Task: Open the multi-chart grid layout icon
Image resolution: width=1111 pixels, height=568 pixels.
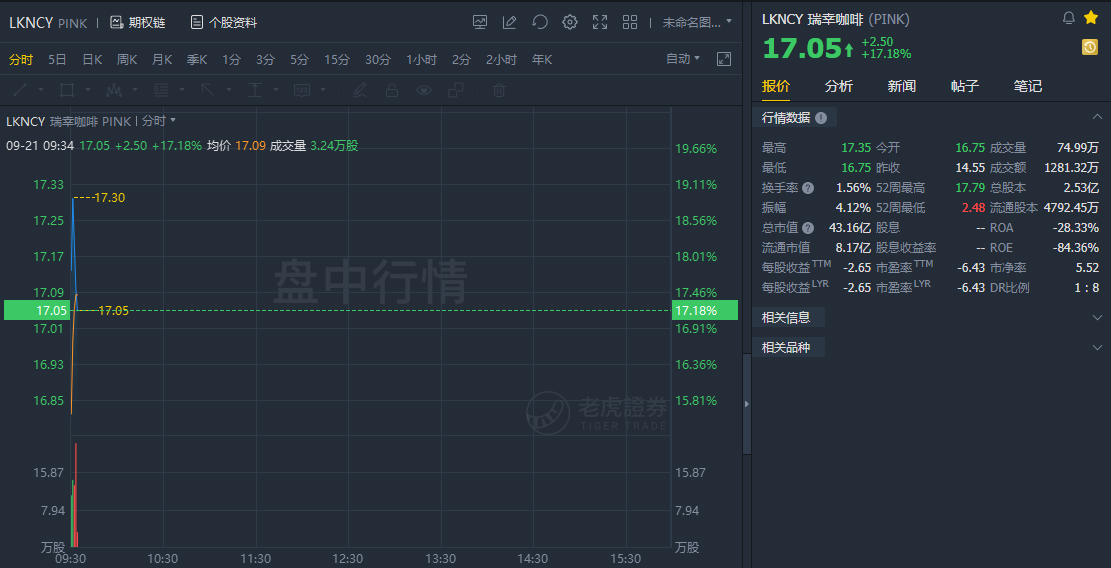Action: (630, 22)
